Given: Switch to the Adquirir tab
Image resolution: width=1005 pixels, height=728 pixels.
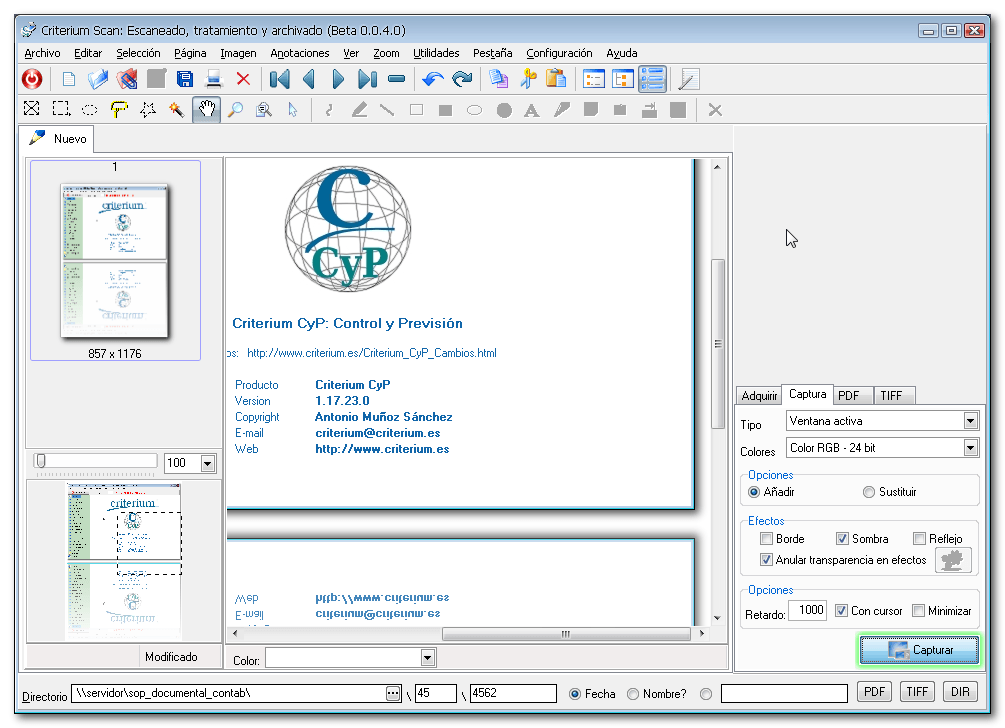Looking at the screenshot, I should coord(759,396).
